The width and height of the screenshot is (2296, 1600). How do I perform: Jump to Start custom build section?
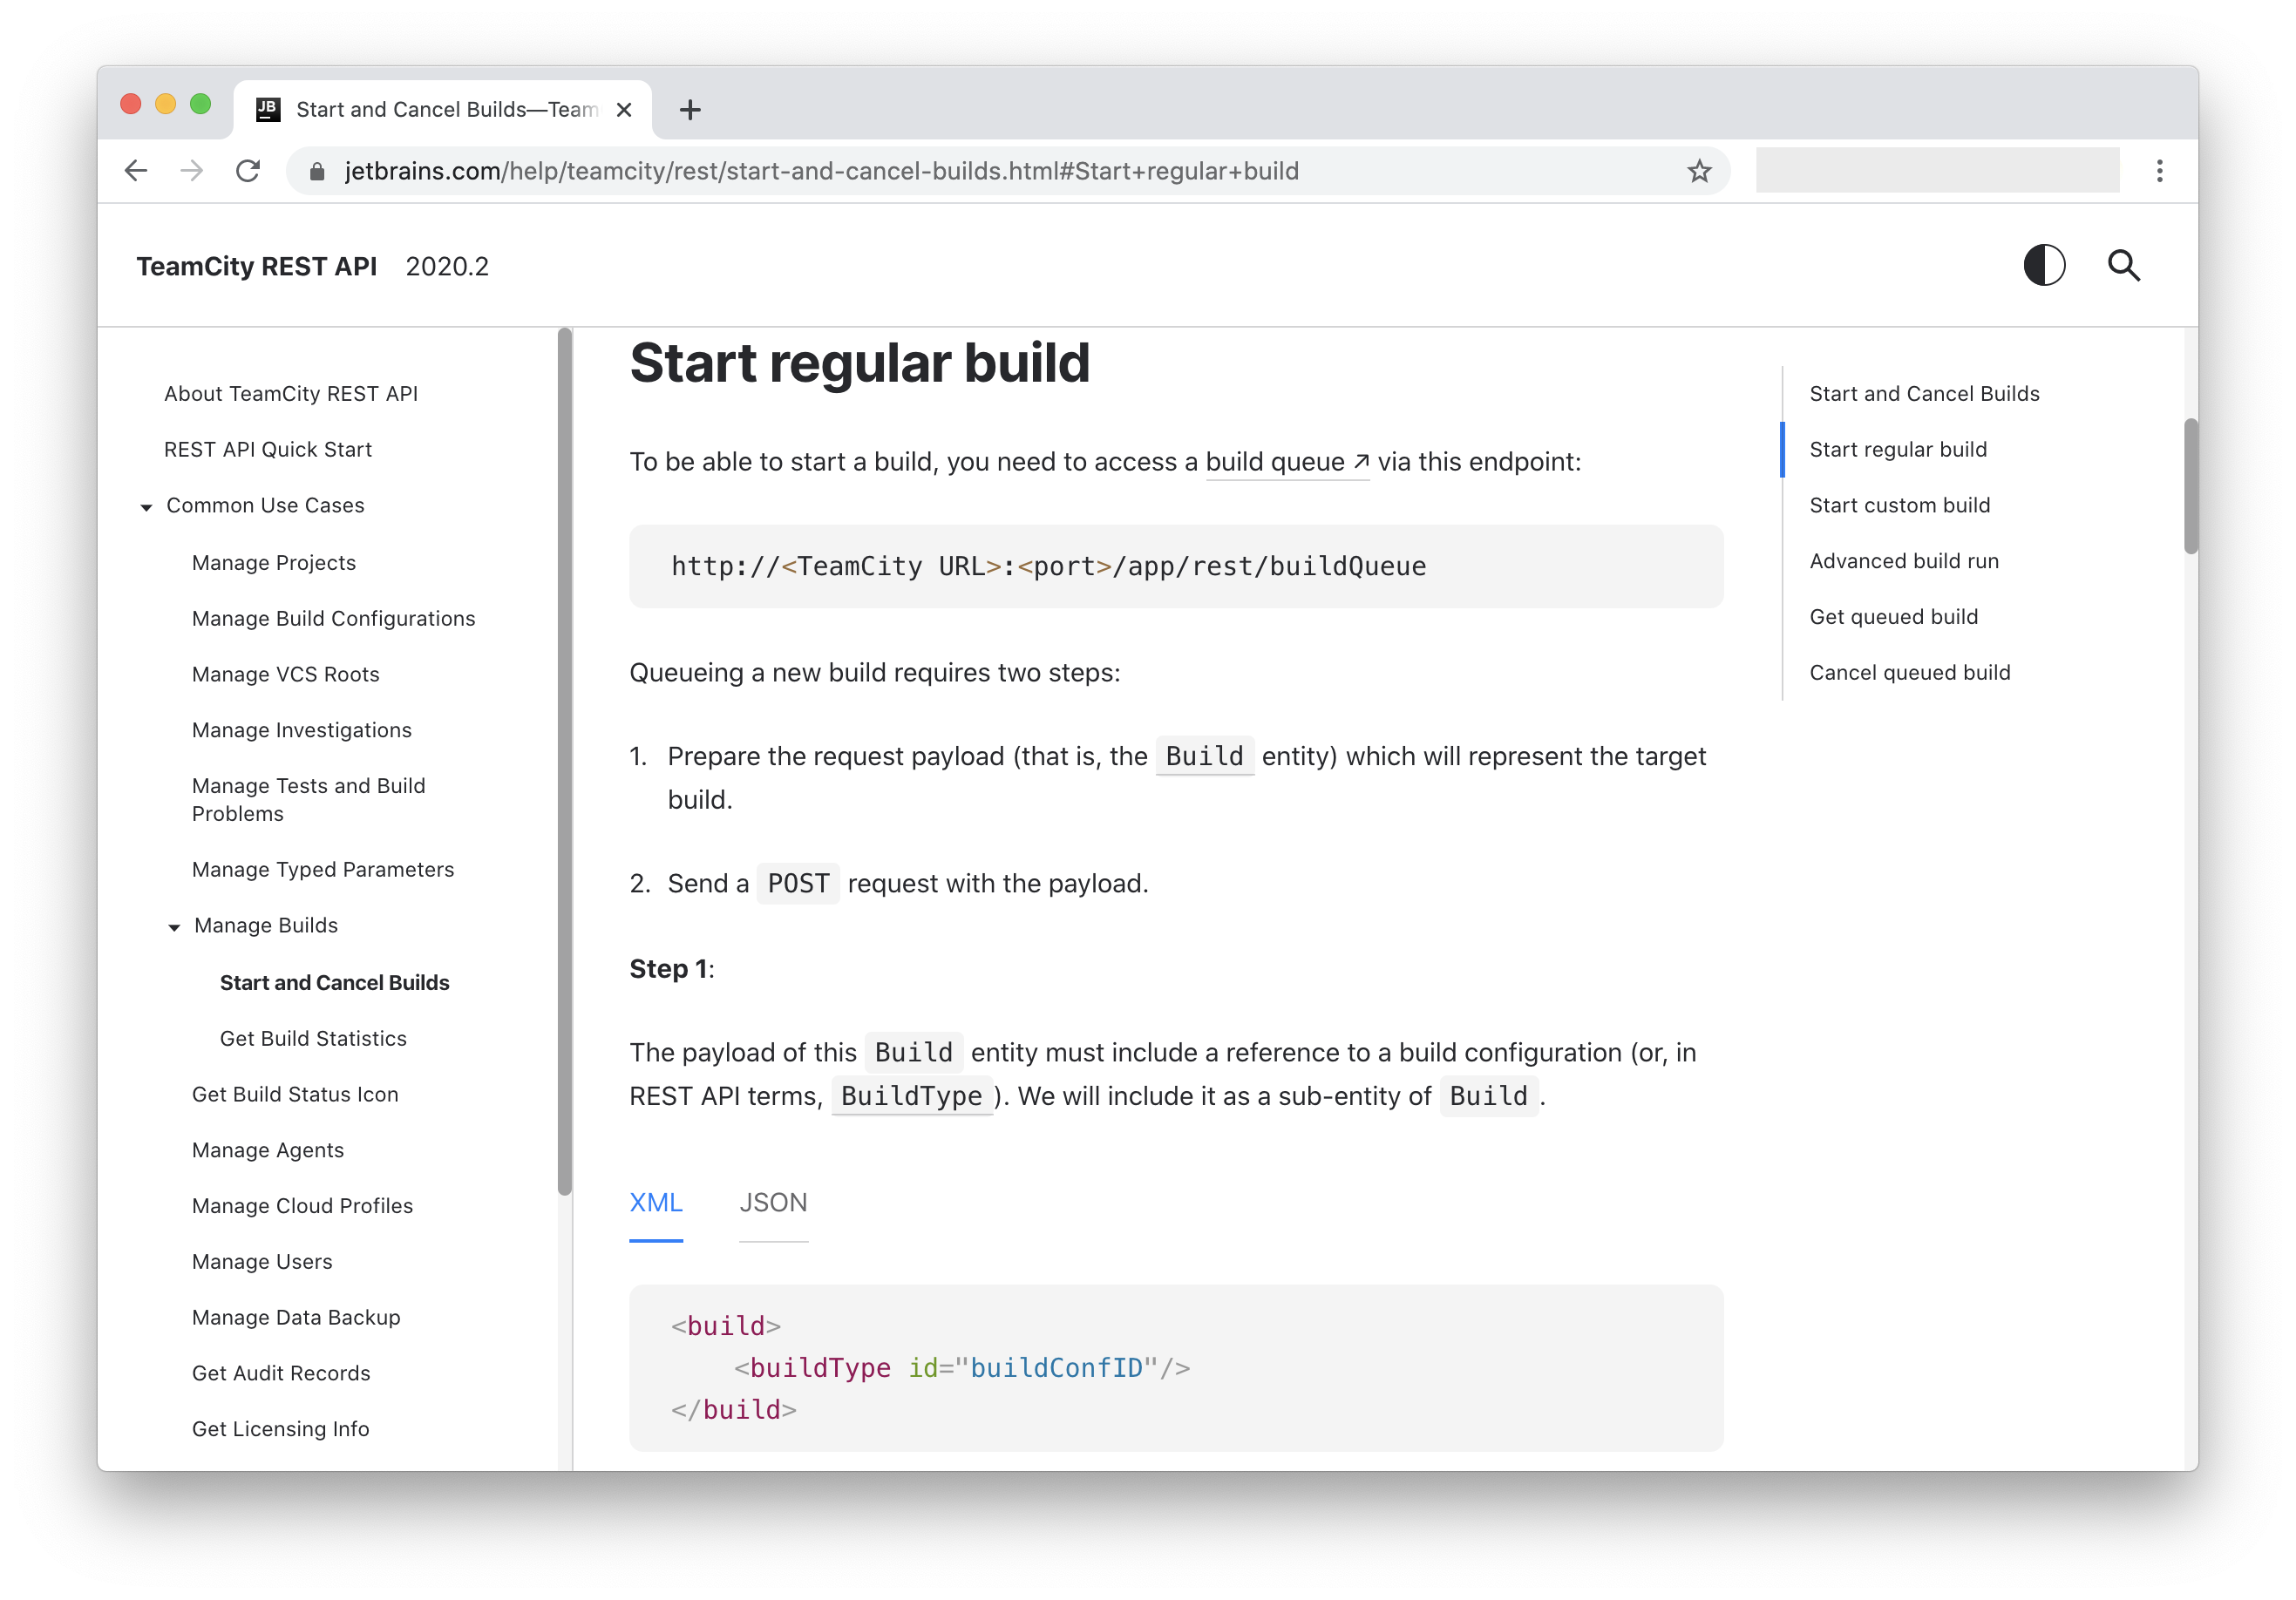[1900, 506]
